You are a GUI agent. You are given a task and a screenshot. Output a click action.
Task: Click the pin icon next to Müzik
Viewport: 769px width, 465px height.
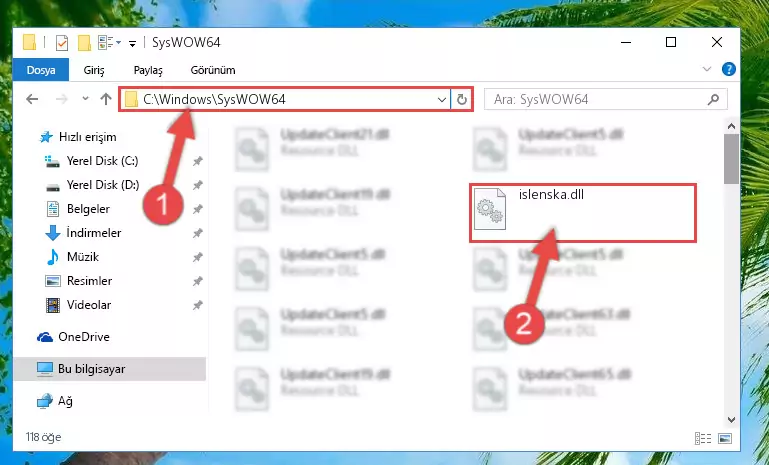point(198,257)
